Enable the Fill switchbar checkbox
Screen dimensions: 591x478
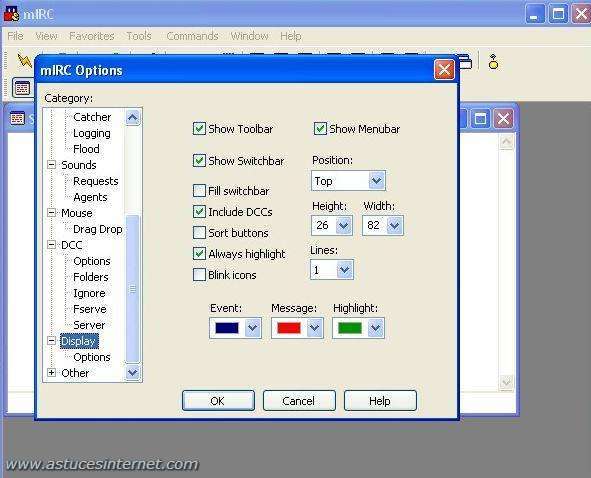(199, 191)
